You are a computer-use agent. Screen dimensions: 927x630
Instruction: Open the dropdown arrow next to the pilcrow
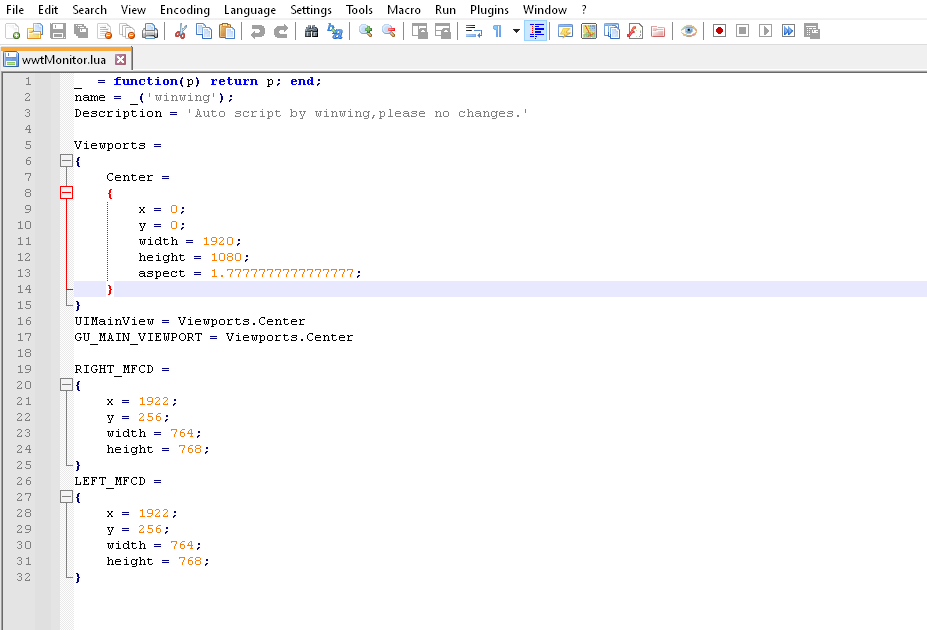point(516,31)
